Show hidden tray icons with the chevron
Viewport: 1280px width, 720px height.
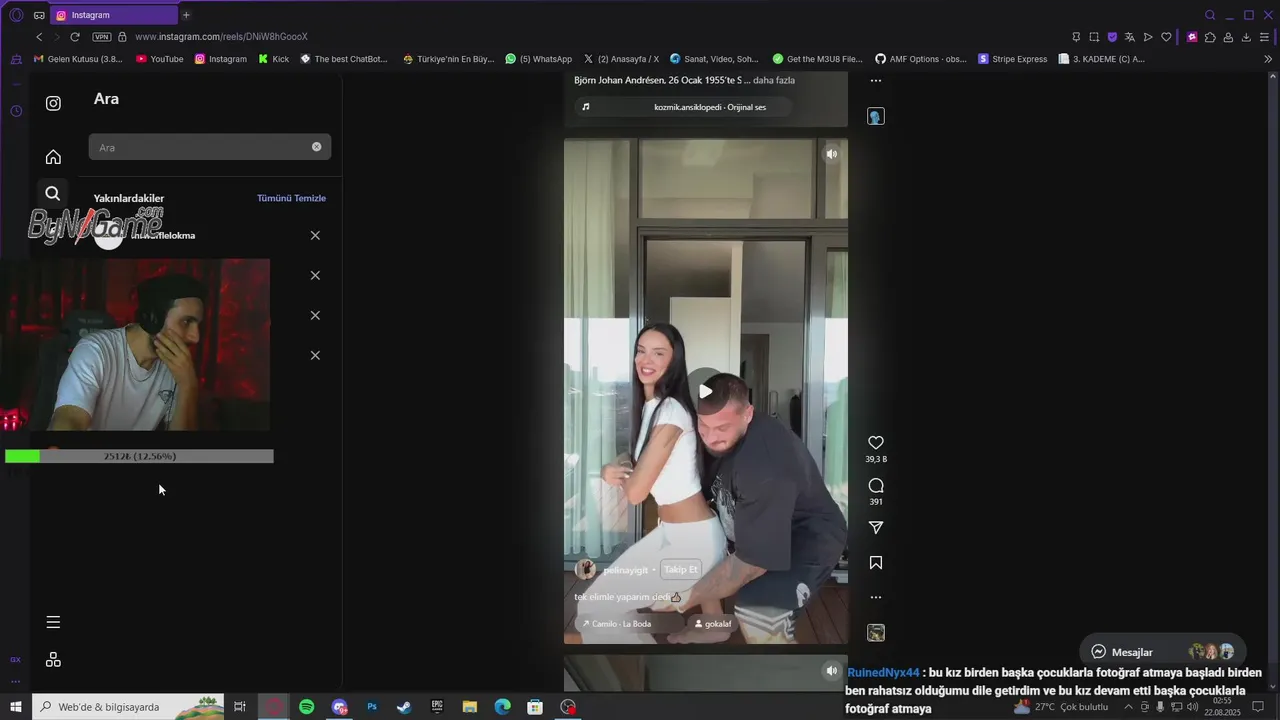coord(1129,707)
